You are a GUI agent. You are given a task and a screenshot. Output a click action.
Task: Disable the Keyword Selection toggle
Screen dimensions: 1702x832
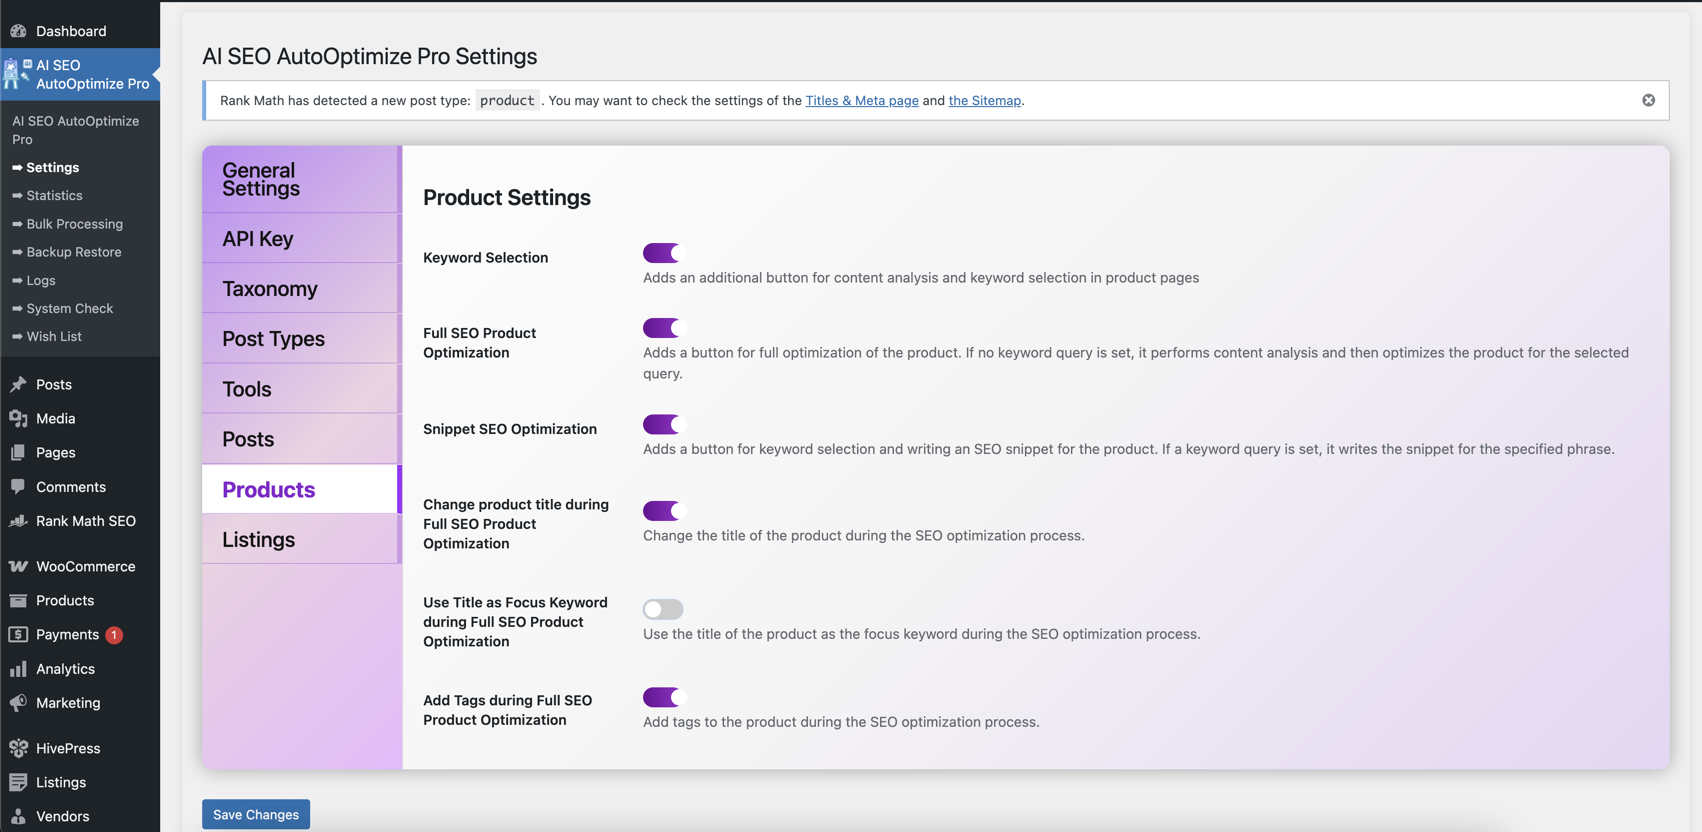pos(662,253)
